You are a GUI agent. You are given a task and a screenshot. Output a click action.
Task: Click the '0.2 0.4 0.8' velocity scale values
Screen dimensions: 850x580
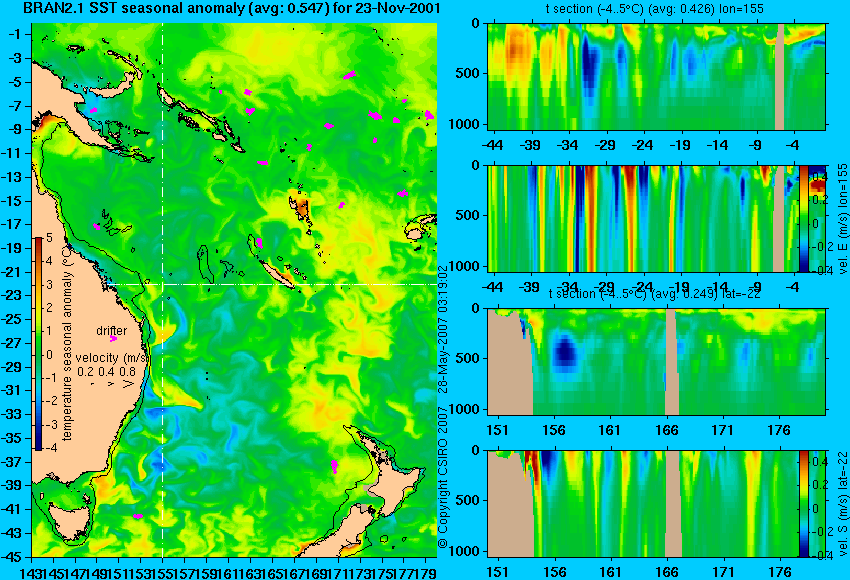coord(107,372)
